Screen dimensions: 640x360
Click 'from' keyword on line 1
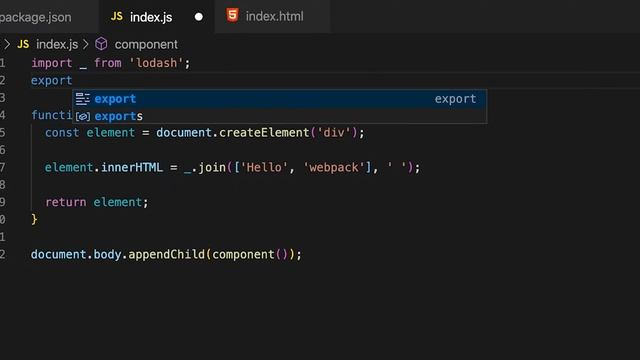[x=108, y=63]
